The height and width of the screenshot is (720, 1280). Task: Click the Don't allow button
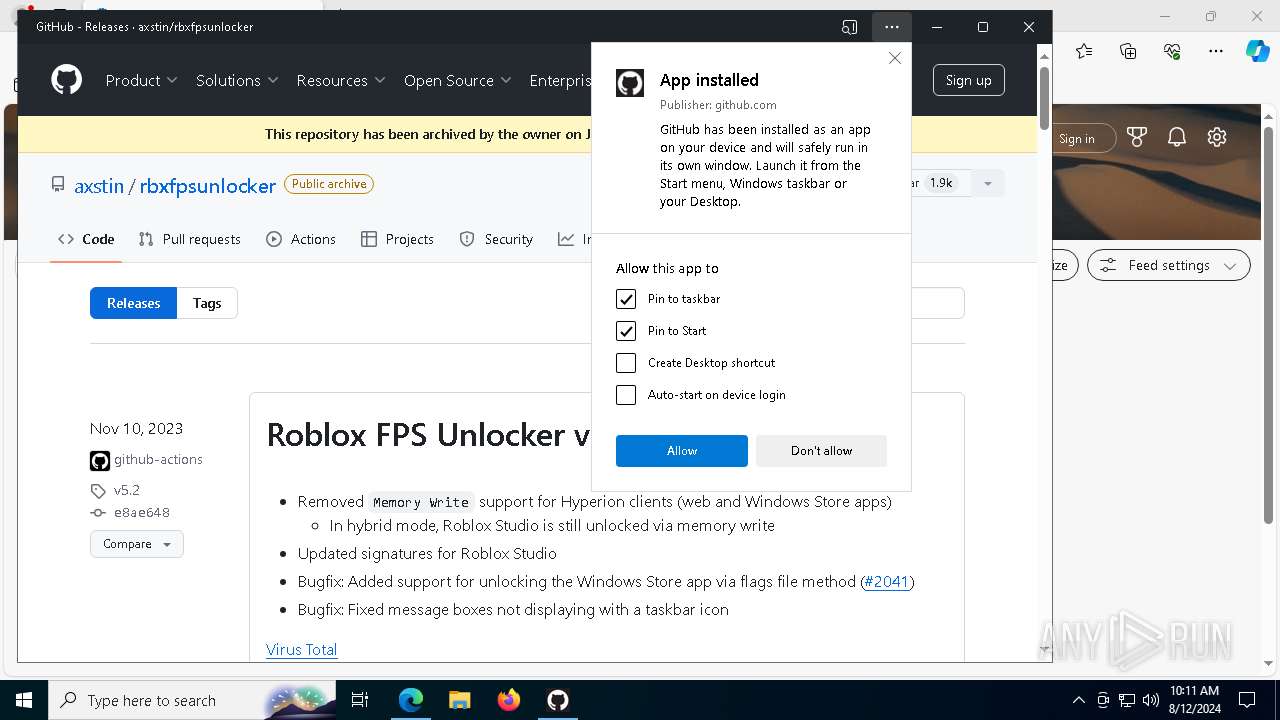tap(821, 451)
